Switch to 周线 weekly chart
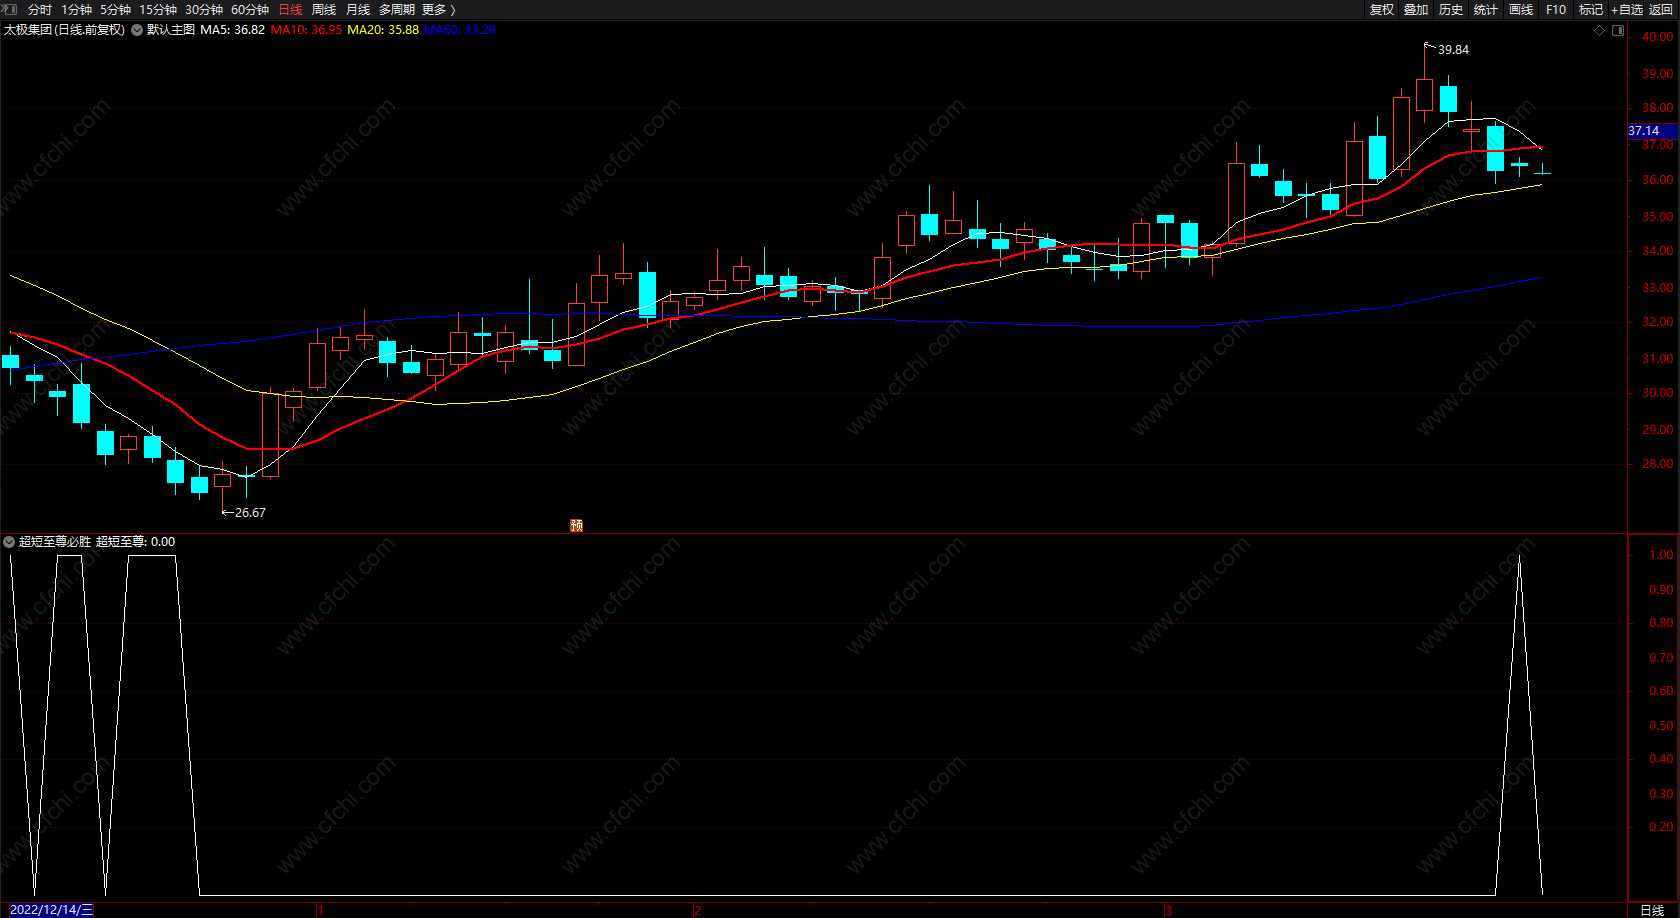Viewport: 1680px width, 918px height. (x=324, y=9)
